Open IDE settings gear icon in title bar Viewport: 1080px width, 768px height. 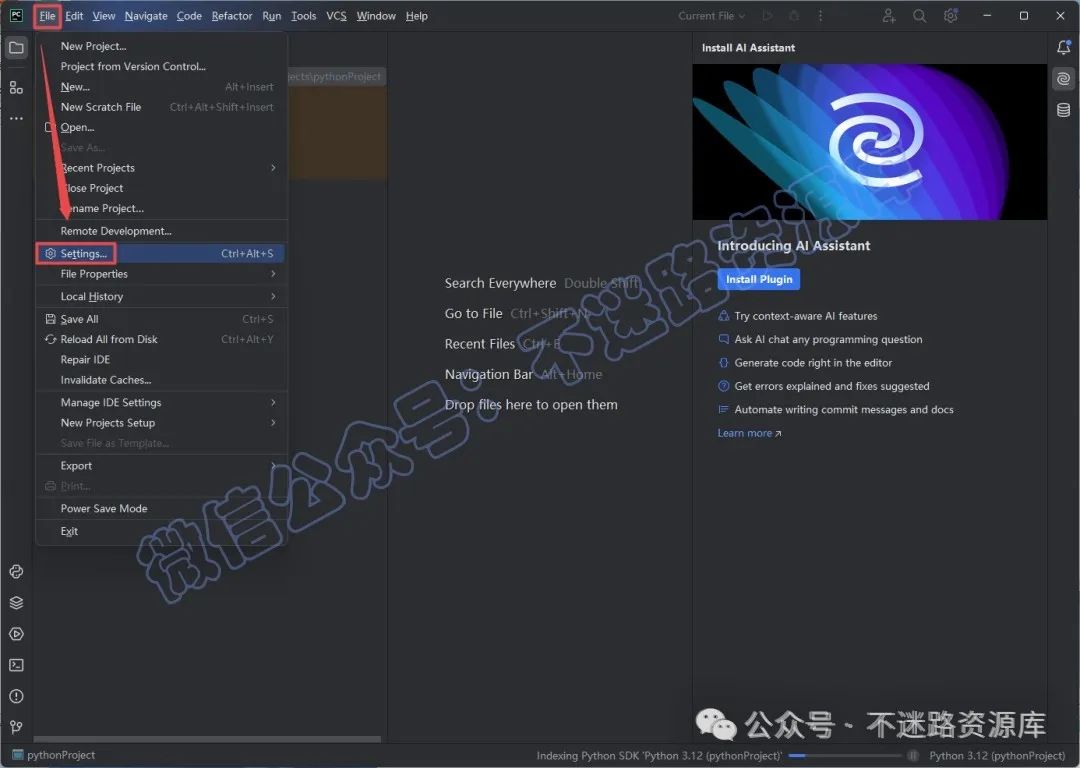[951, 16]
